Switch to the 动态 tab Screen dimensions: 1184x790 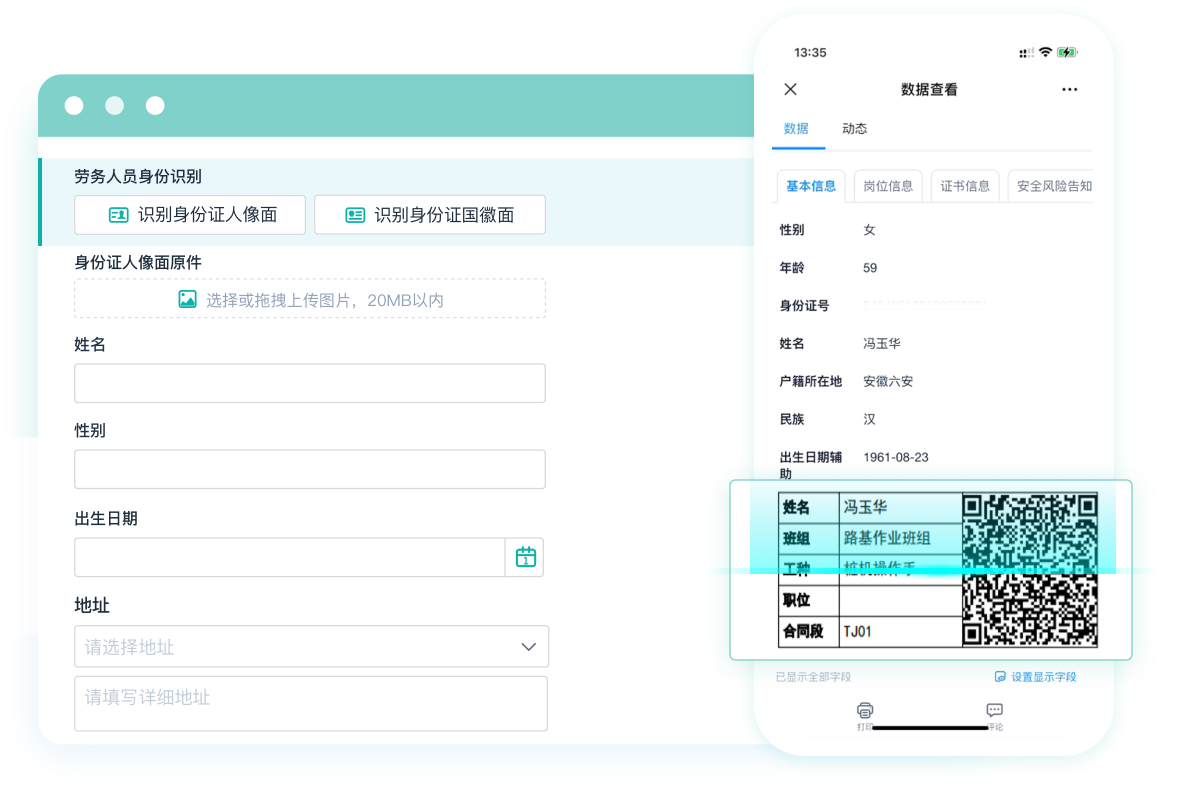[x=854, y=128]
